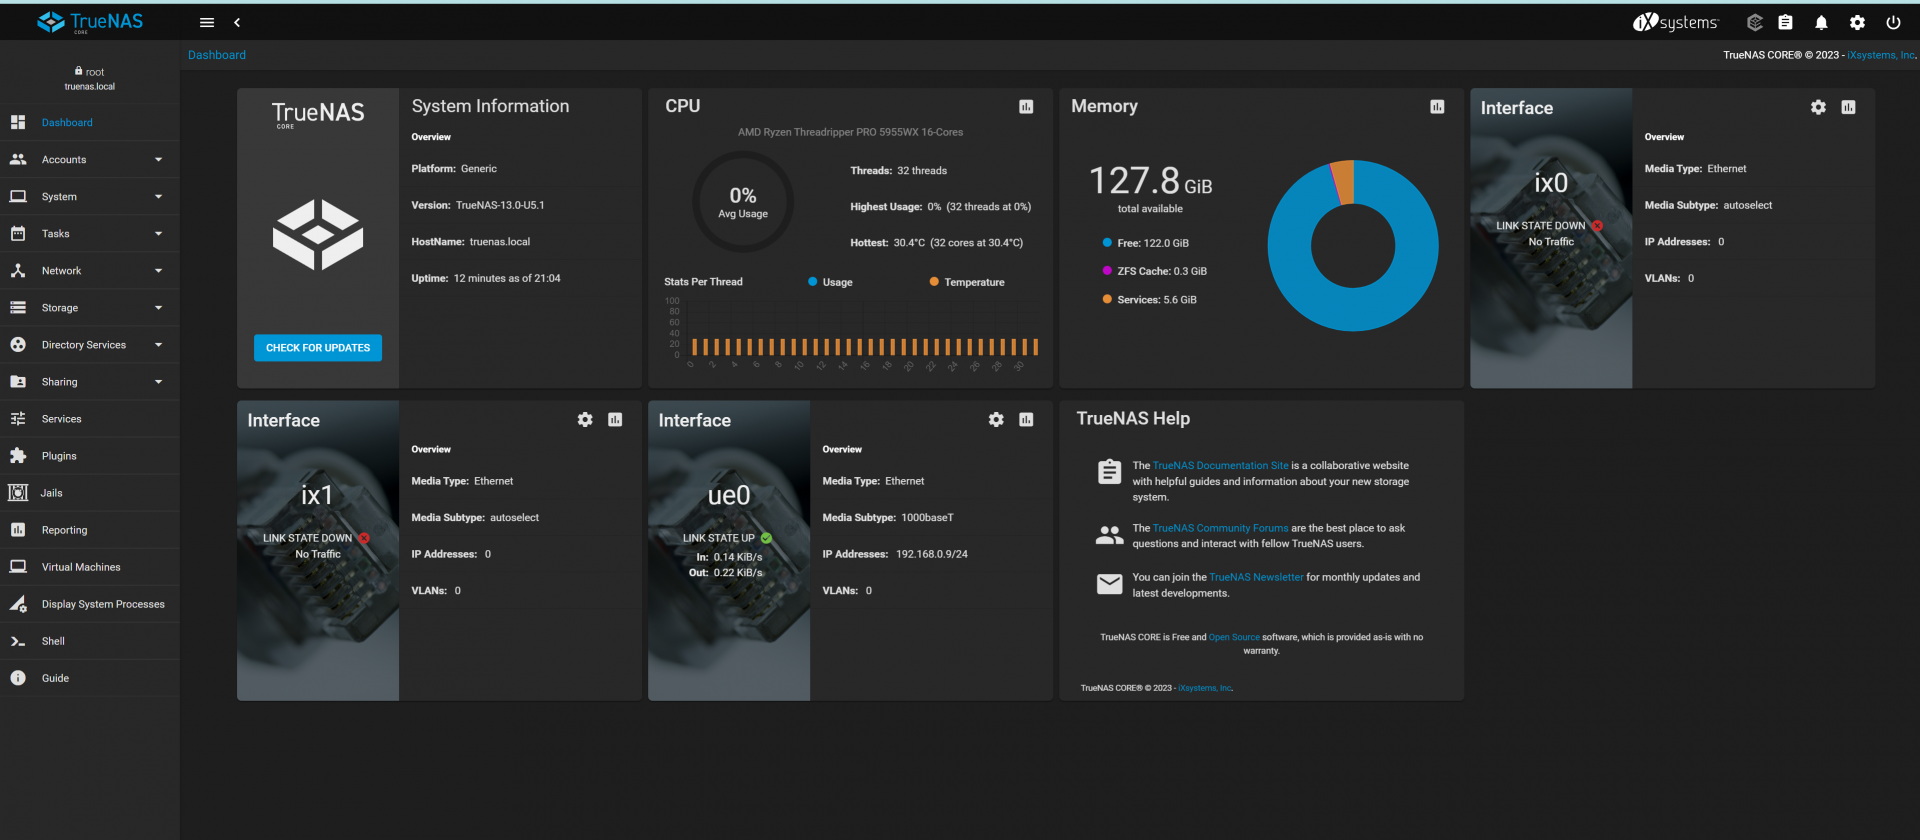Click the magenta ZFS Cache legend dot
1920x840 pixels.
[x=1107, y=271]
